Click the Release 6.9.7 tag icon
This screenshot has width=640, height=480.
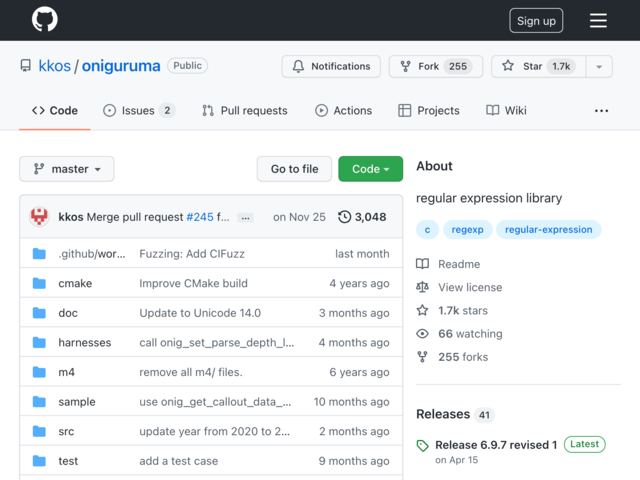pyautogui.click(x=422, y=445)
